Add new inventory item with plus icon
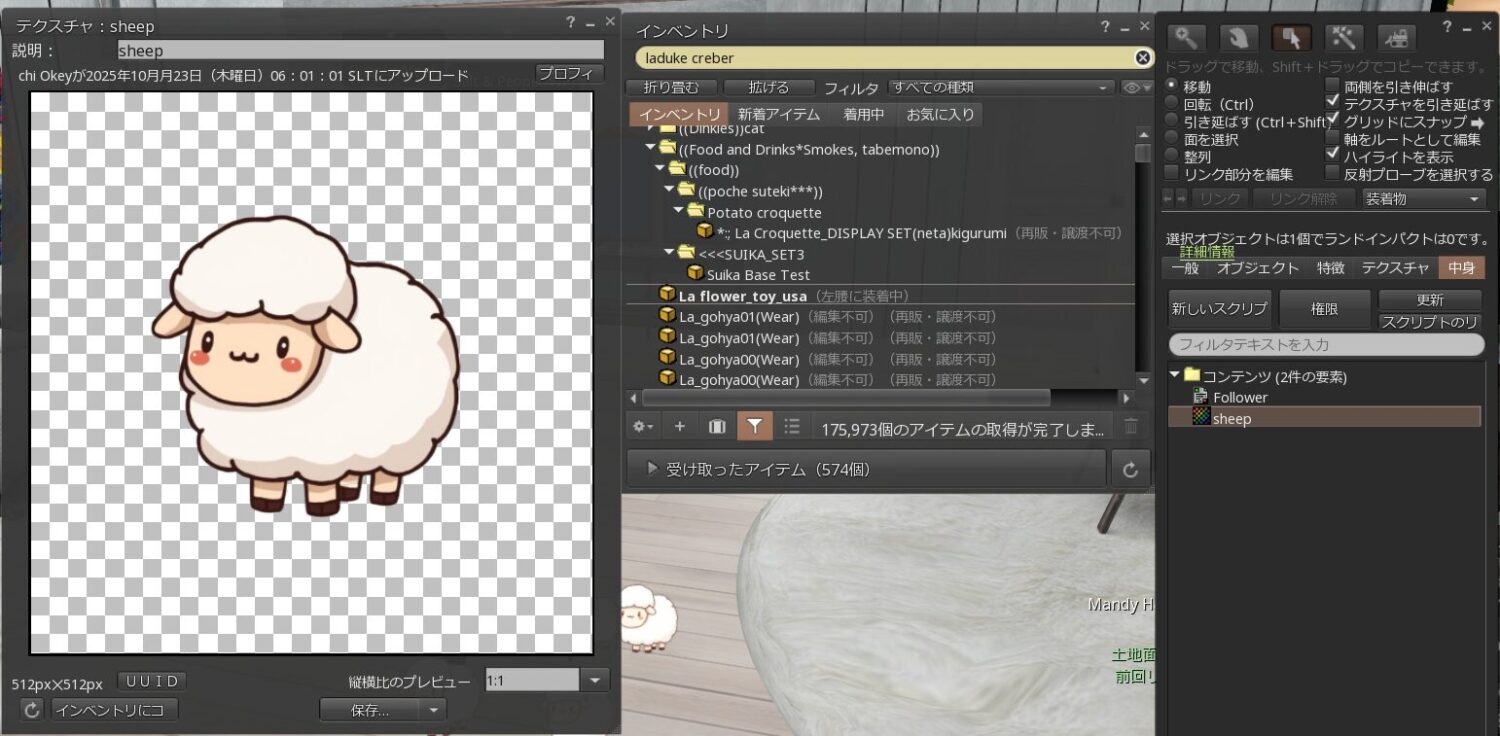1500x736 pixels. click(x=680, y=427)
